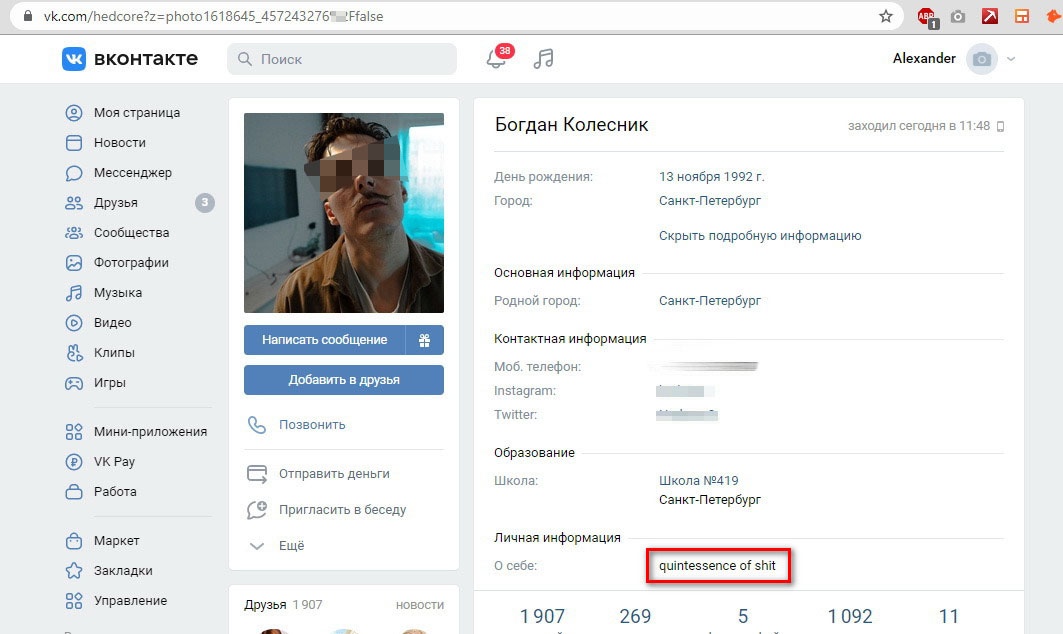Send a gift with the gift icon
Screen dimensions: 1063x634
click(x=424, y=340)
